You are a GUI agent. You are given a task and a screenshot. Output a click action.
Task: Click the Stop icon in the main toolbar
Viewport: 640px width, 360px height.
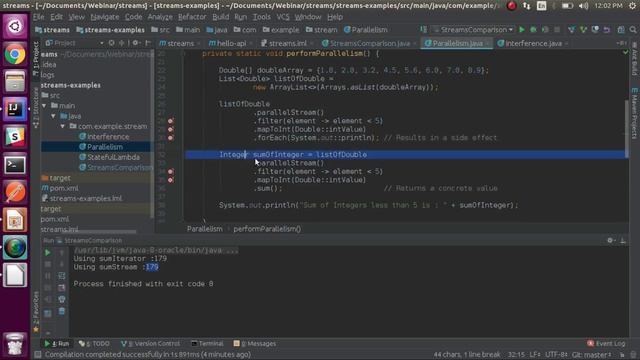point(557,30)
